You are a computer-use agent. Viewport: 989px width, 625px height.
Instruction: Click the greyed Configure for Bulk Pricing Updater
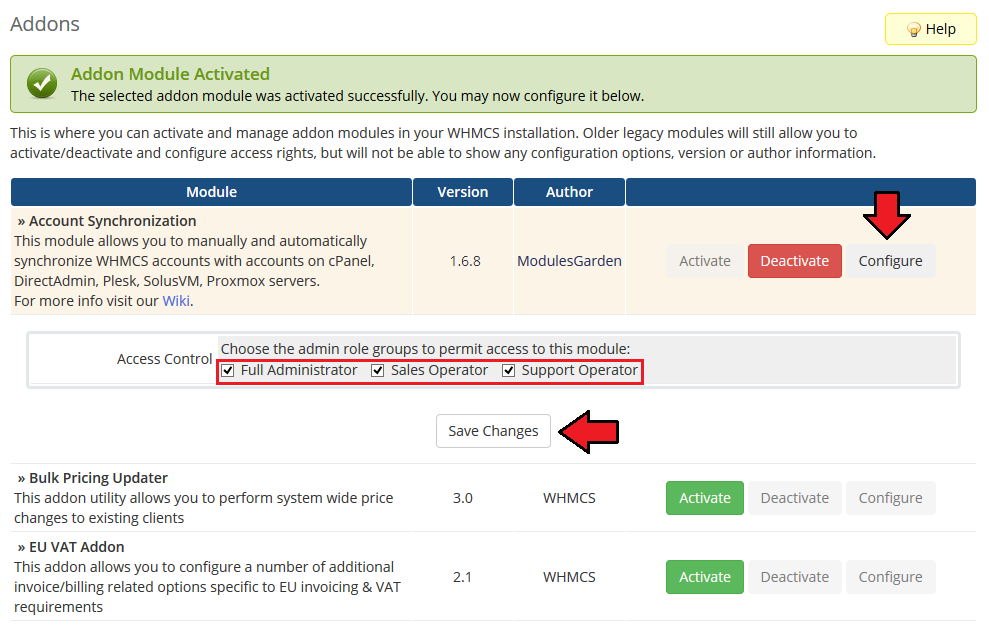[x=890, y=498]
